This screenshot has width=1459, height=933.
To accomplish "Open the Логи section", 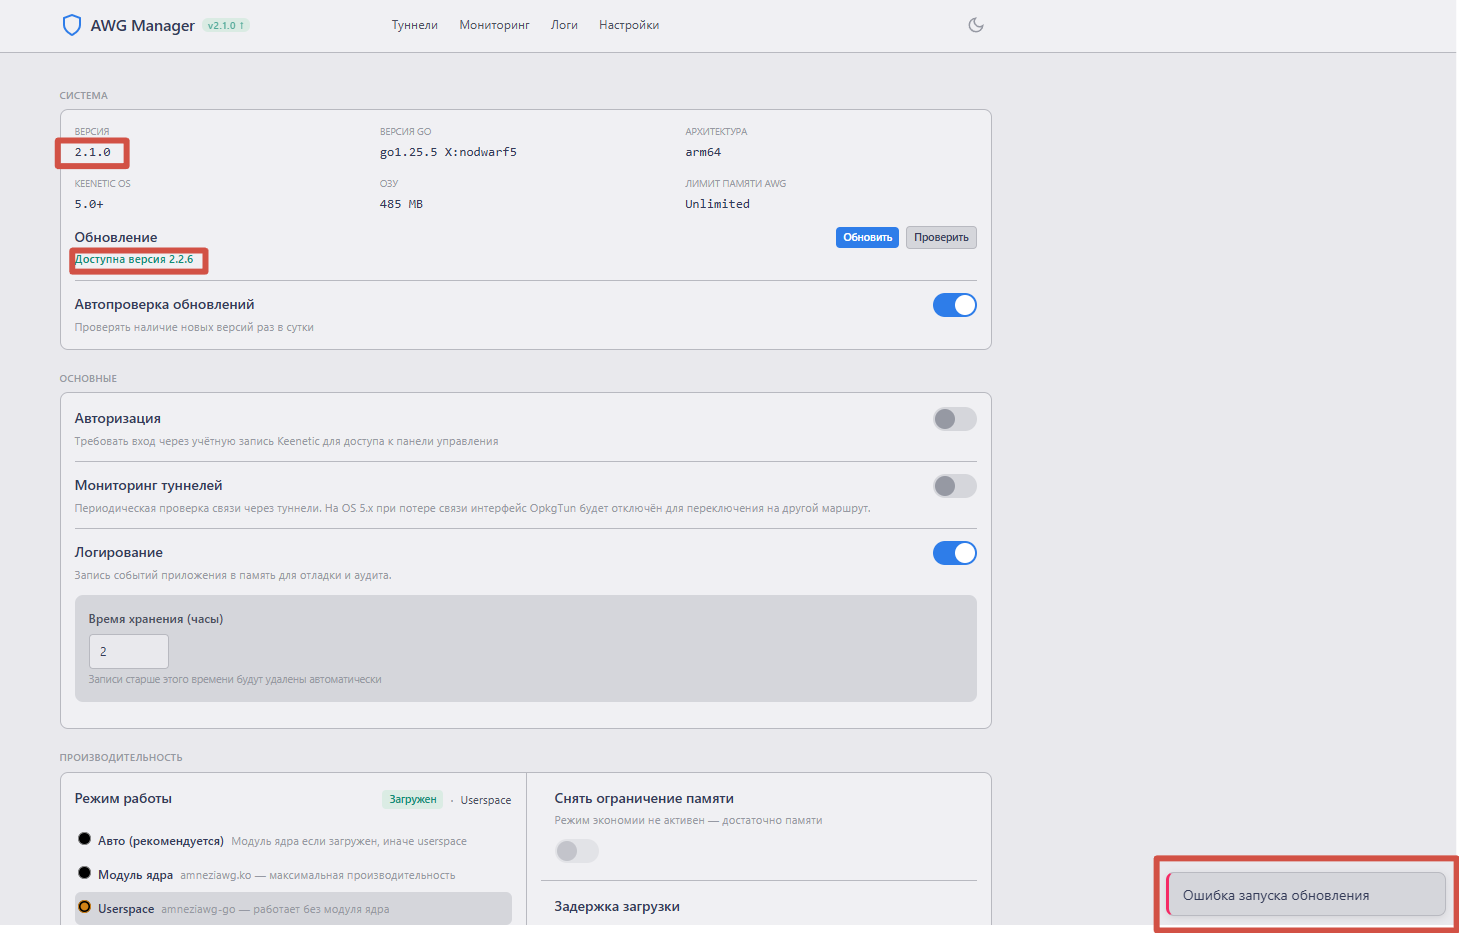I will point(564,25).
